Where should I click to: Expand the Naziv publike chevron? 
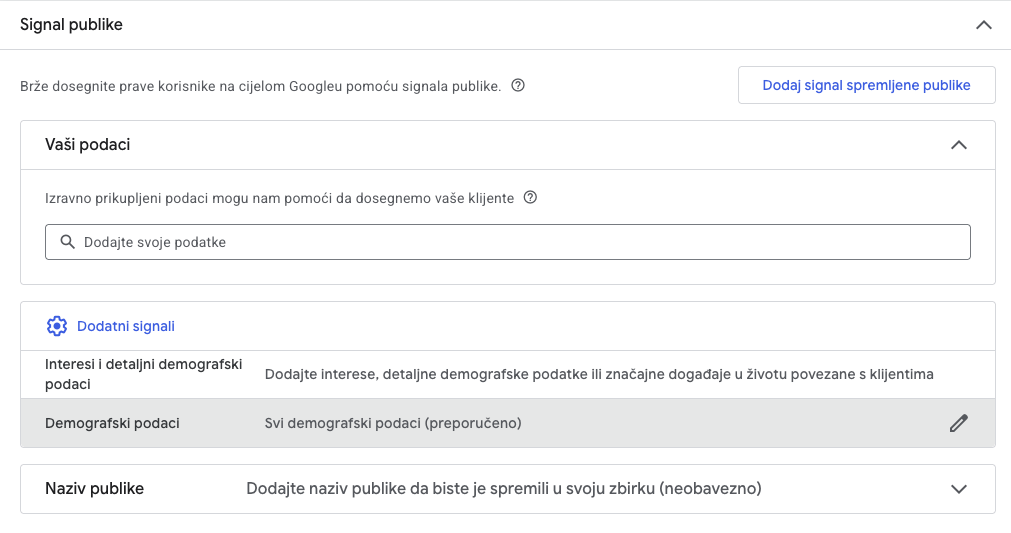coord(958,489)
